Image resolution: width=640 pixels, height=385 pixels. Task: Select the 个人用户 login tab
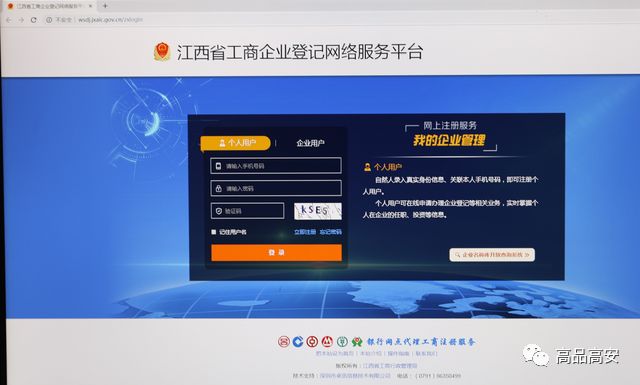coord(236,143)
